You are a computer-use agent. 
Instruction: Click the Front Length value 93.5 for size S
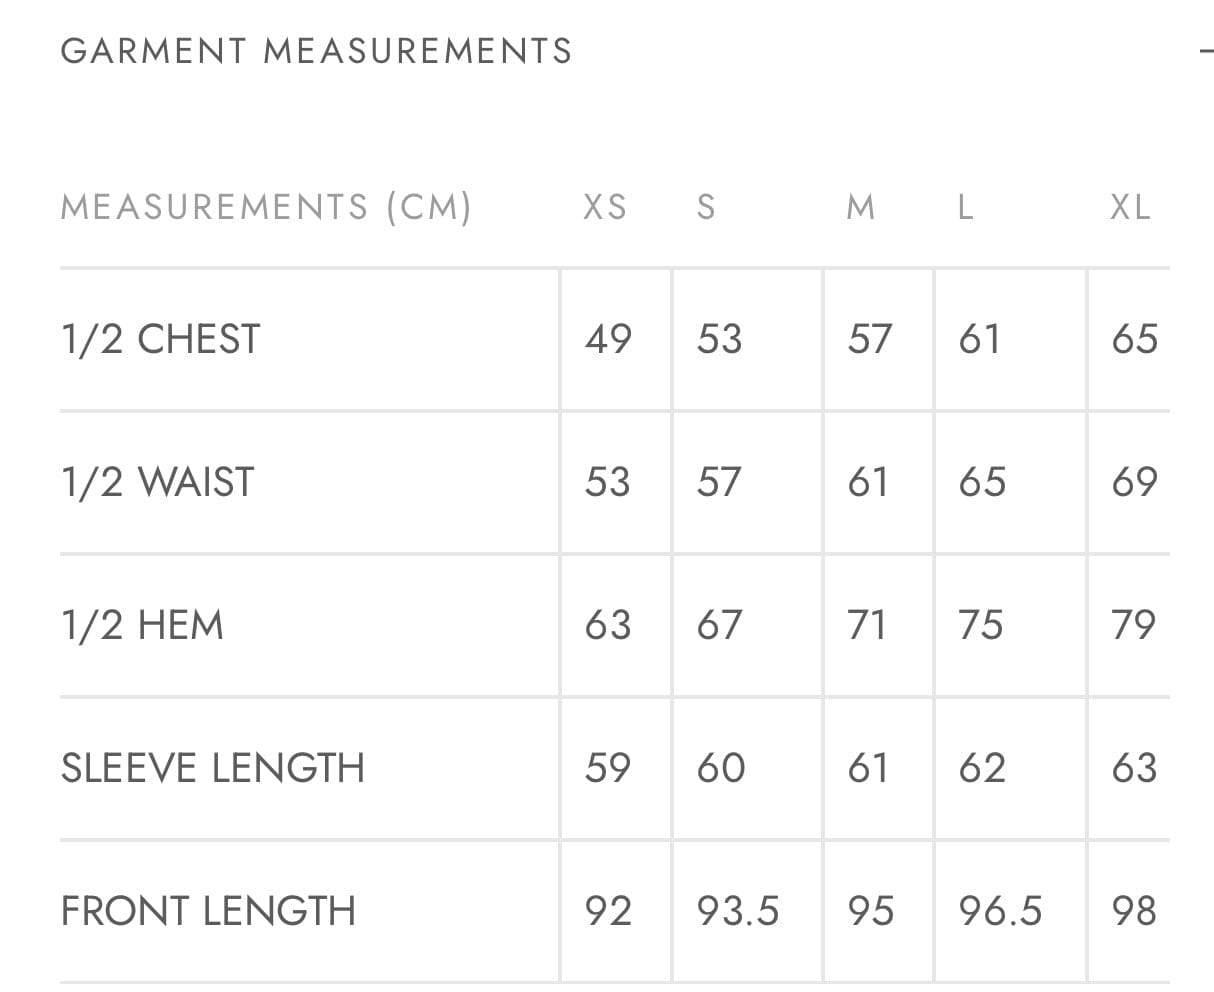(x=738, y=911)
